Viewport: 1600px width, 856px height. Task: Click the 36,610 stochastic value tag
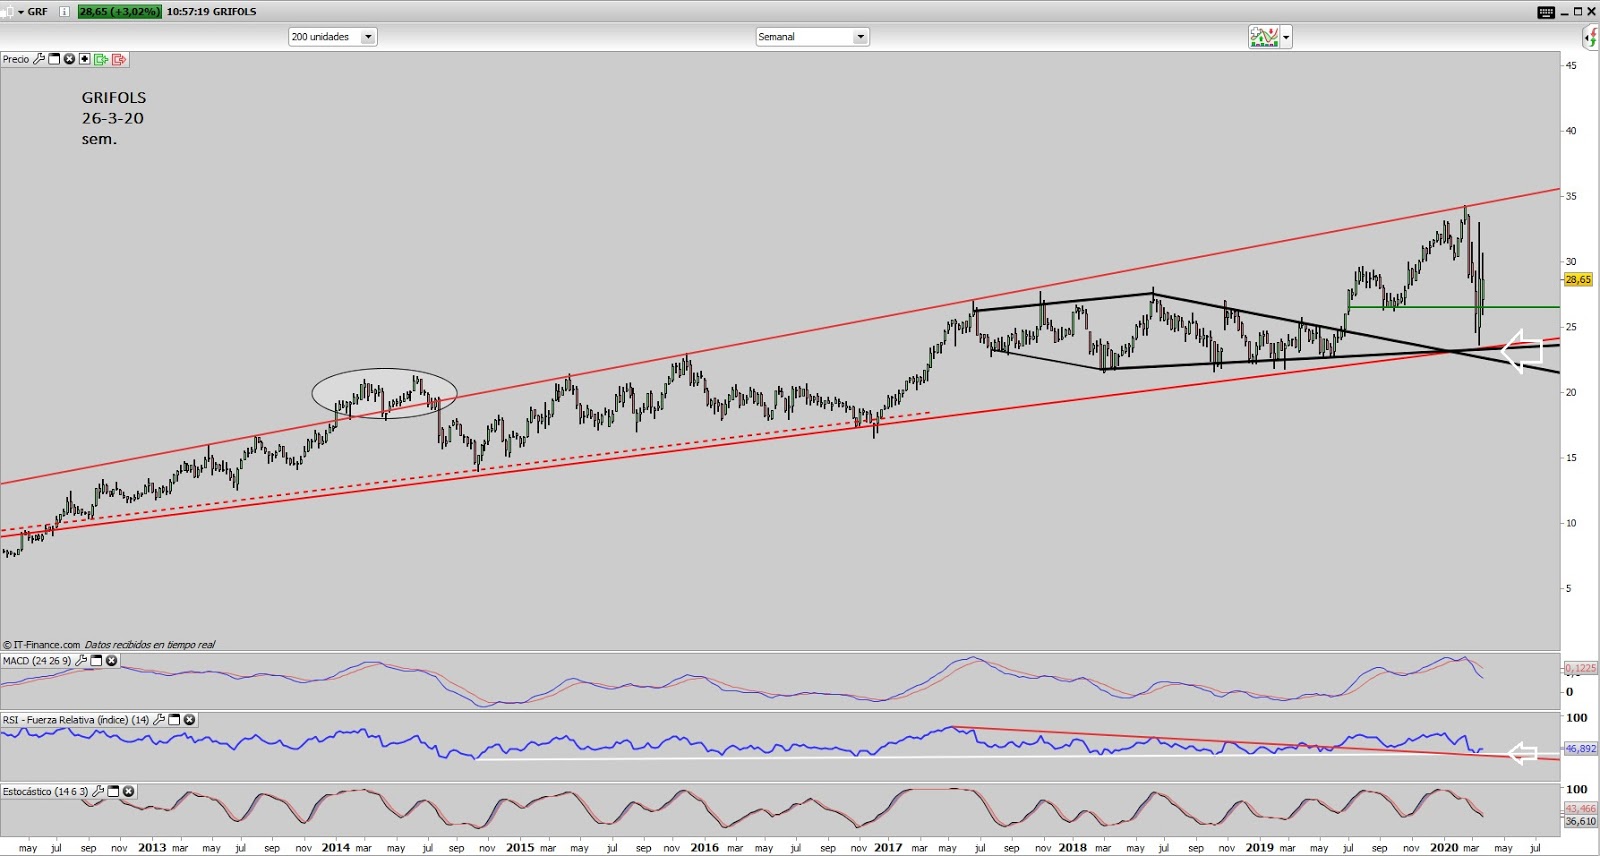point(1580,821)
